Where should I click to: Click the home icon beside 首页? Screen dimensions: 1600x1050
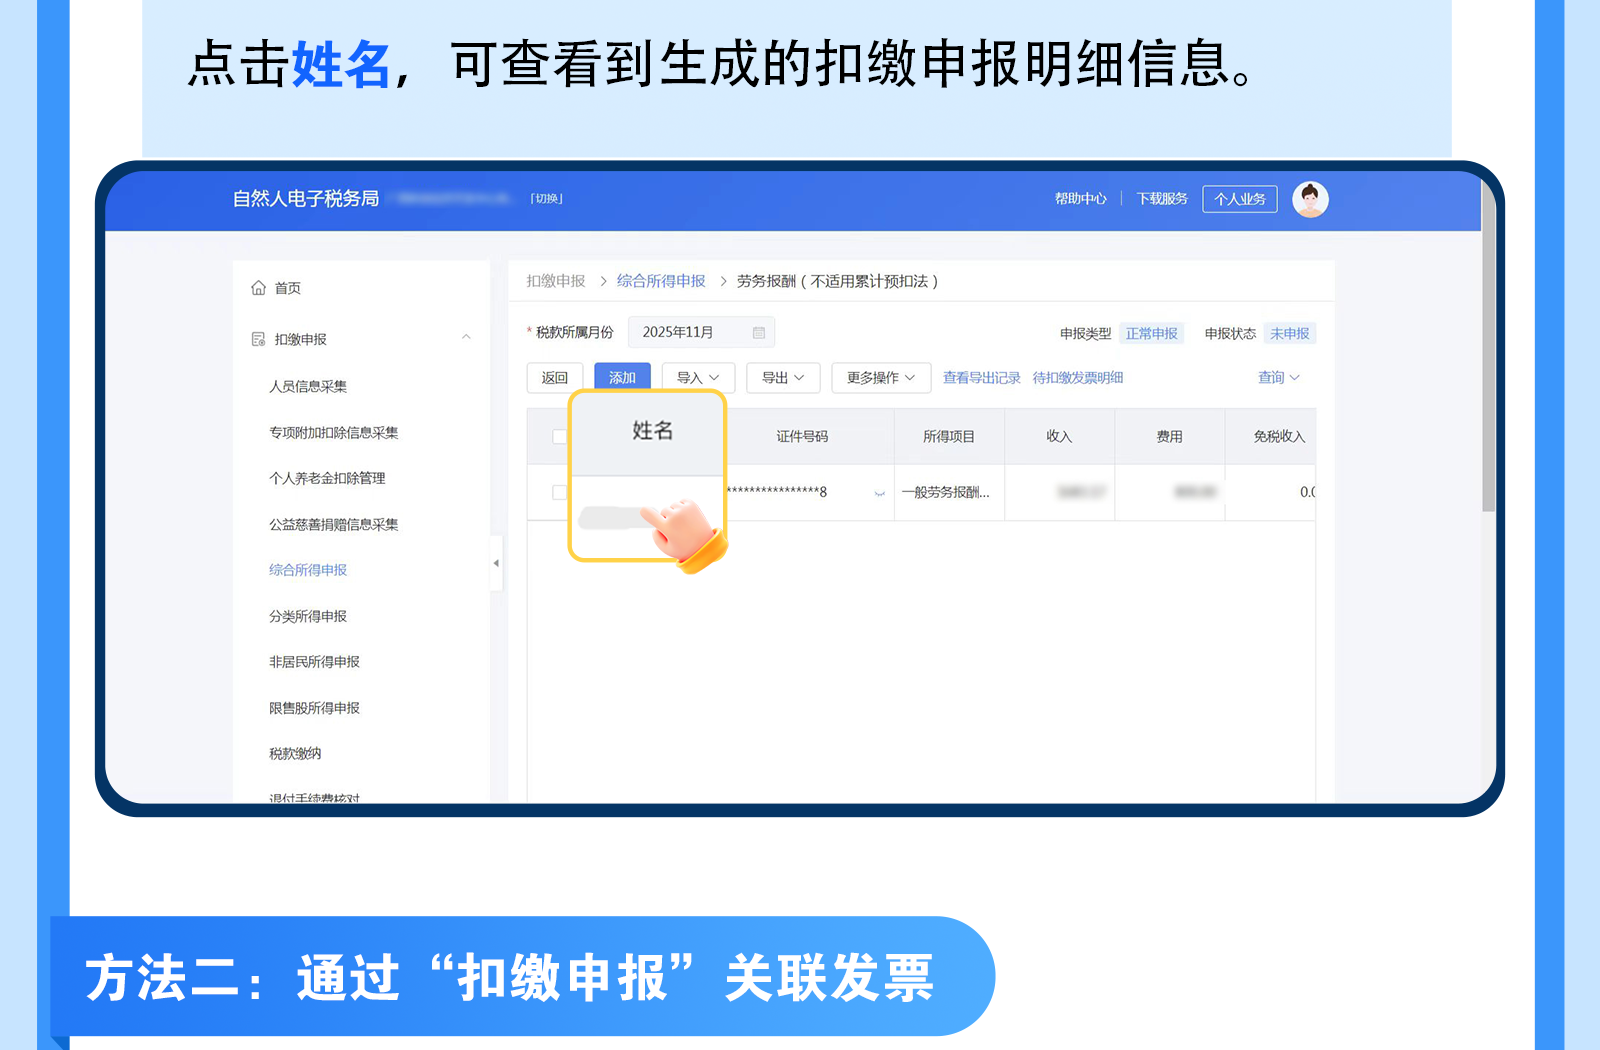tap(258, 288)
